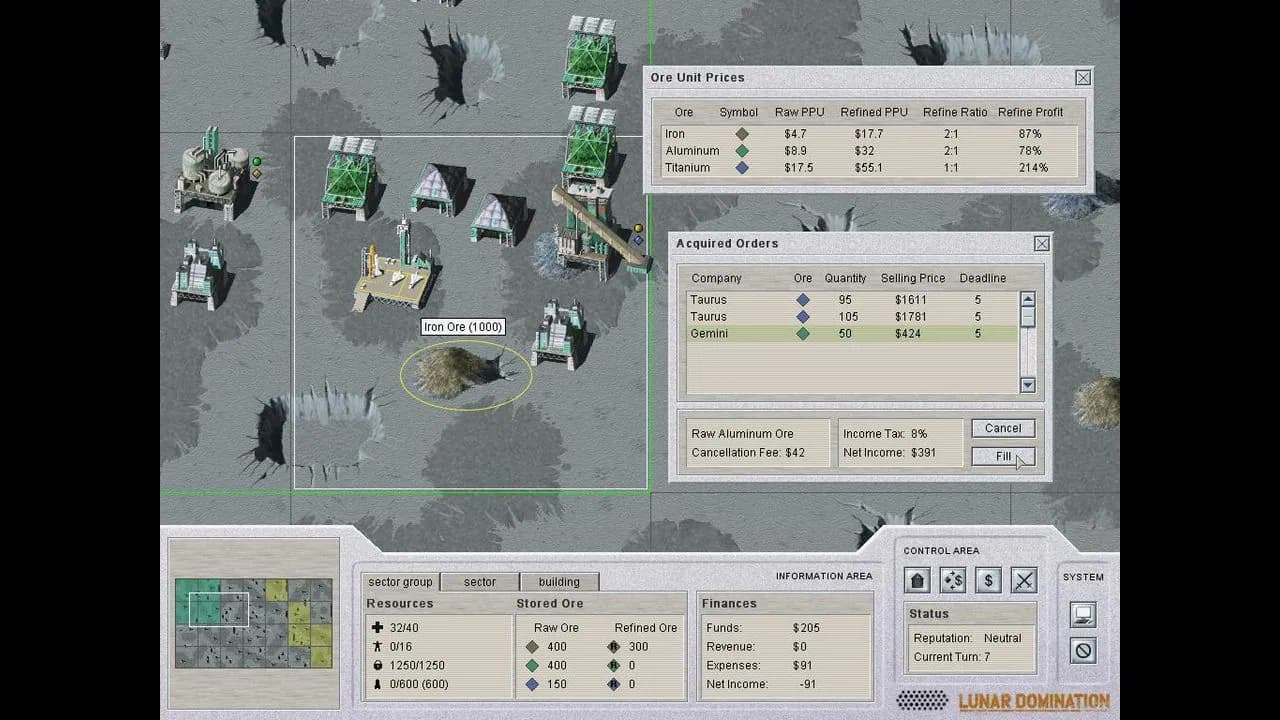Click the personnel figure resource icon
Screen dimensions: 1280x720
(377, 647)
